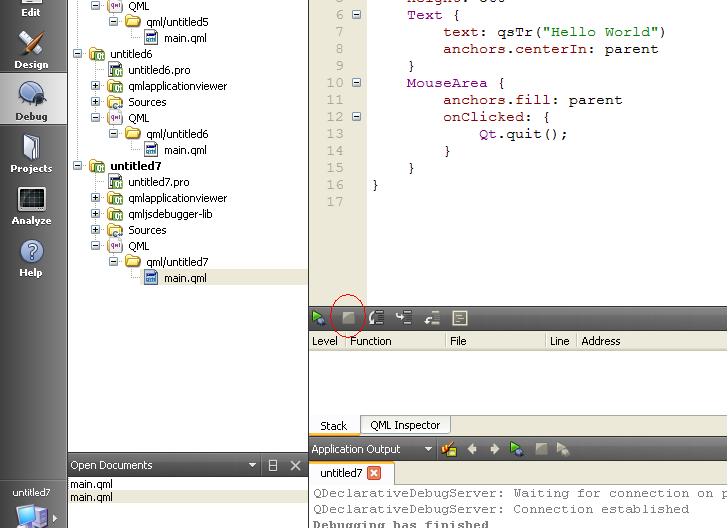Collapse the untitled7 project node
Viewport: 728px width, 528px height.
point(78,165)
